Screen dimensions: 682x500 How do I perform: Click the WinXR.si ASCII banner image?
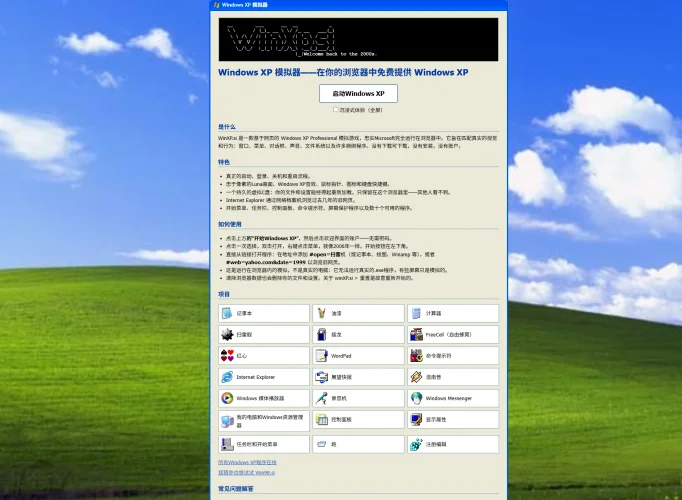358,40
